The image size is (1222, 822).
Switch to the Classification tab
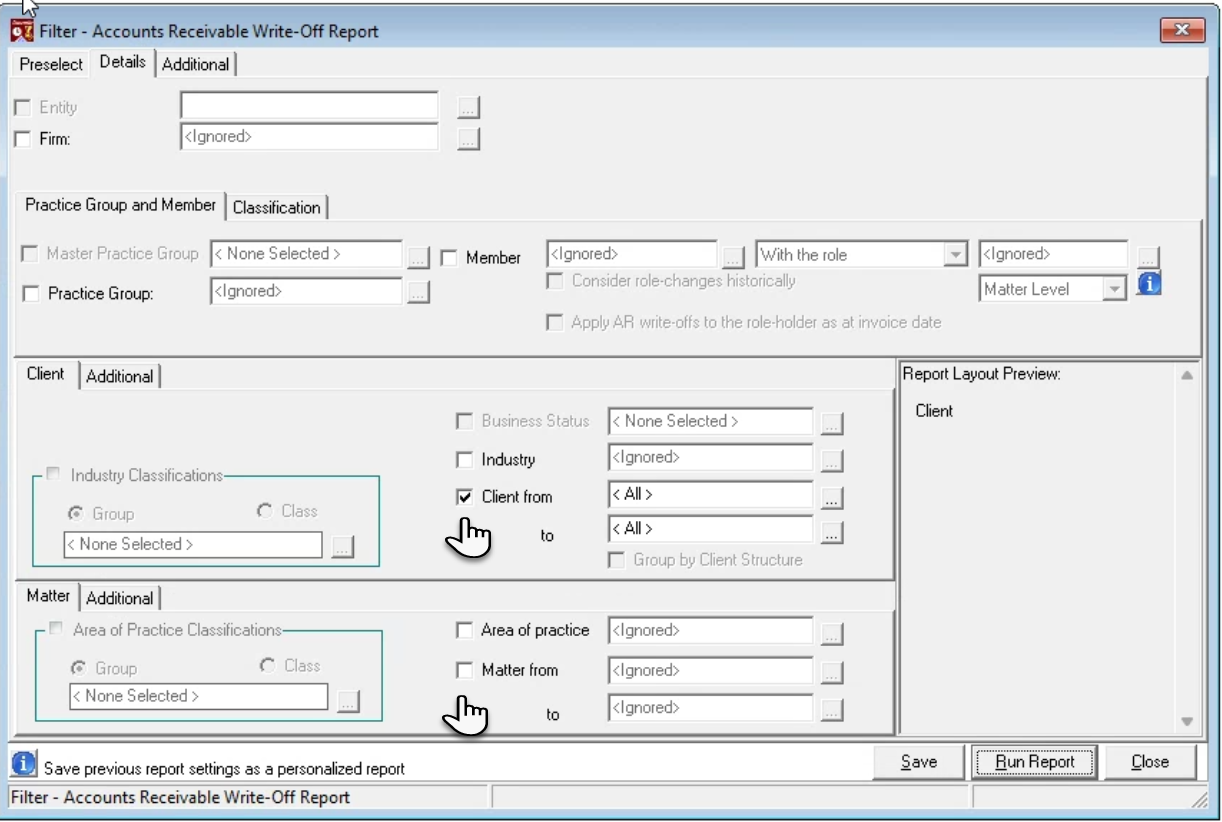[x=277, y=208]
